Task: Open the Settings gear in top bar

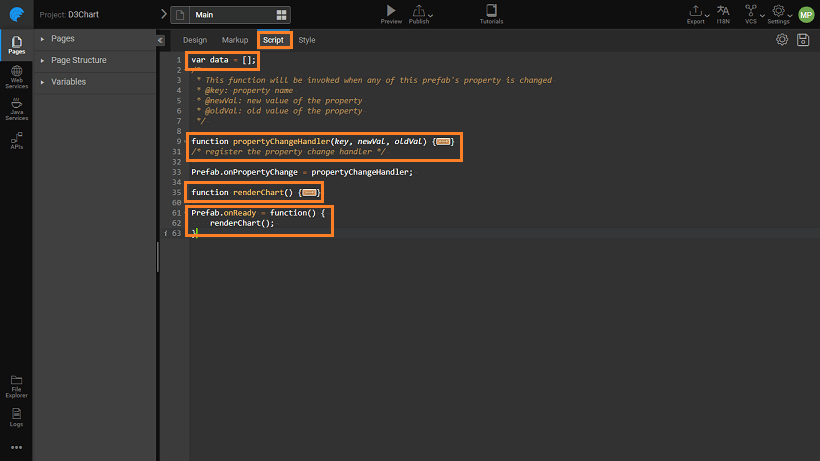Action: pos(779,13)
